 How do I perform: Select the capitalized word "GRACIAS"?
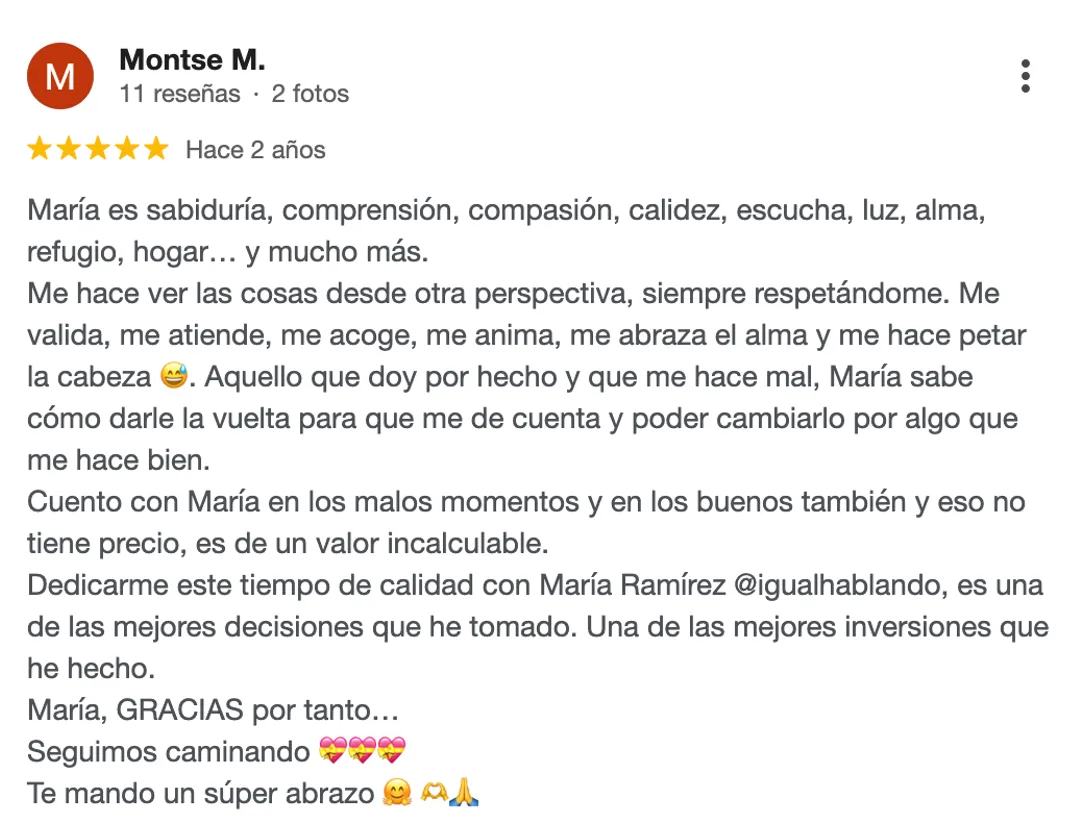point(180,710)
